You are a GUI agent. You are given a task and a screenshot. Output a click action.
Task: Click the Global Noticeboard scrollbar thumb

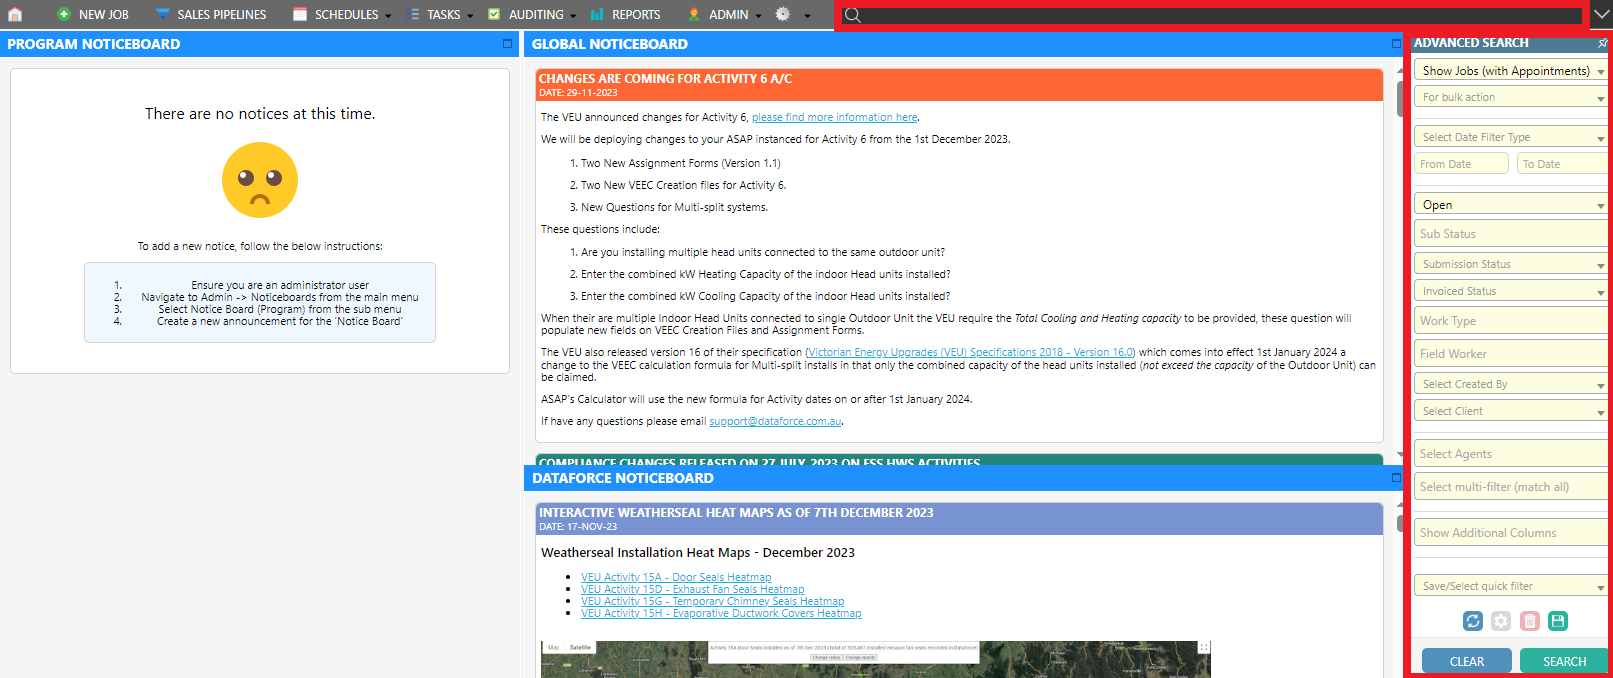pyautogui.click(x=1399, y=97)
